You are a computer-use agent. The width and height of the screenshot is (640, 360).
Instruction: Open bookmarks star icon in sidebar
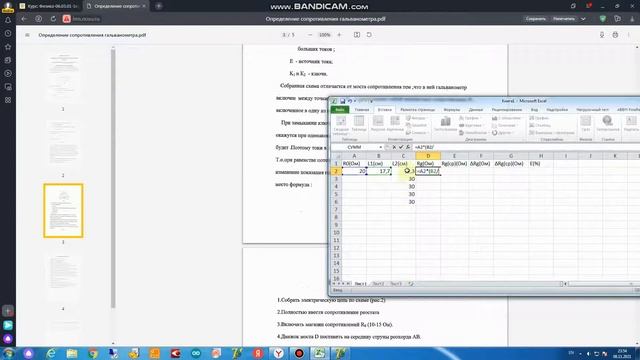8,47
